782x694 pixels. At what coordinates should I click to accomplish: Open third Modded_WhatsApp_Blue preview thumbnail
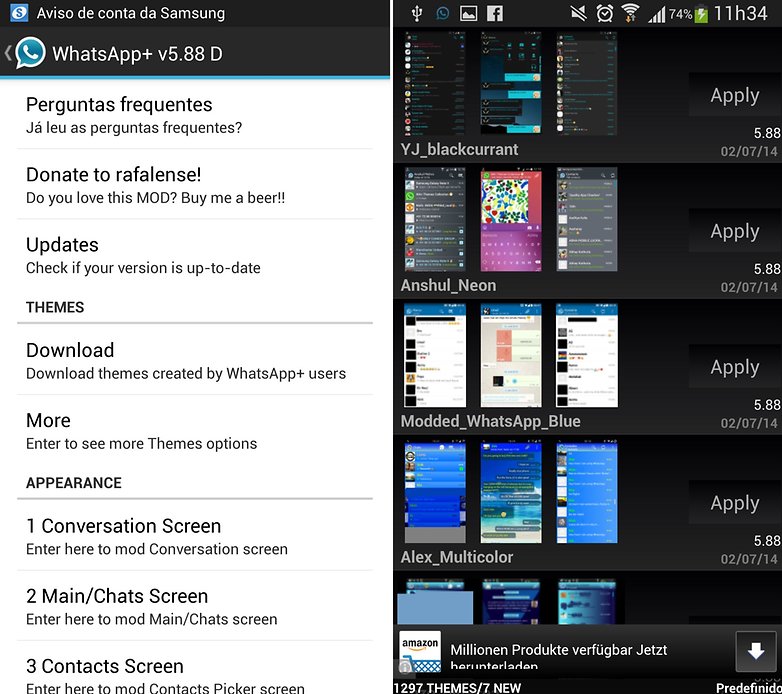pos(586,355)
